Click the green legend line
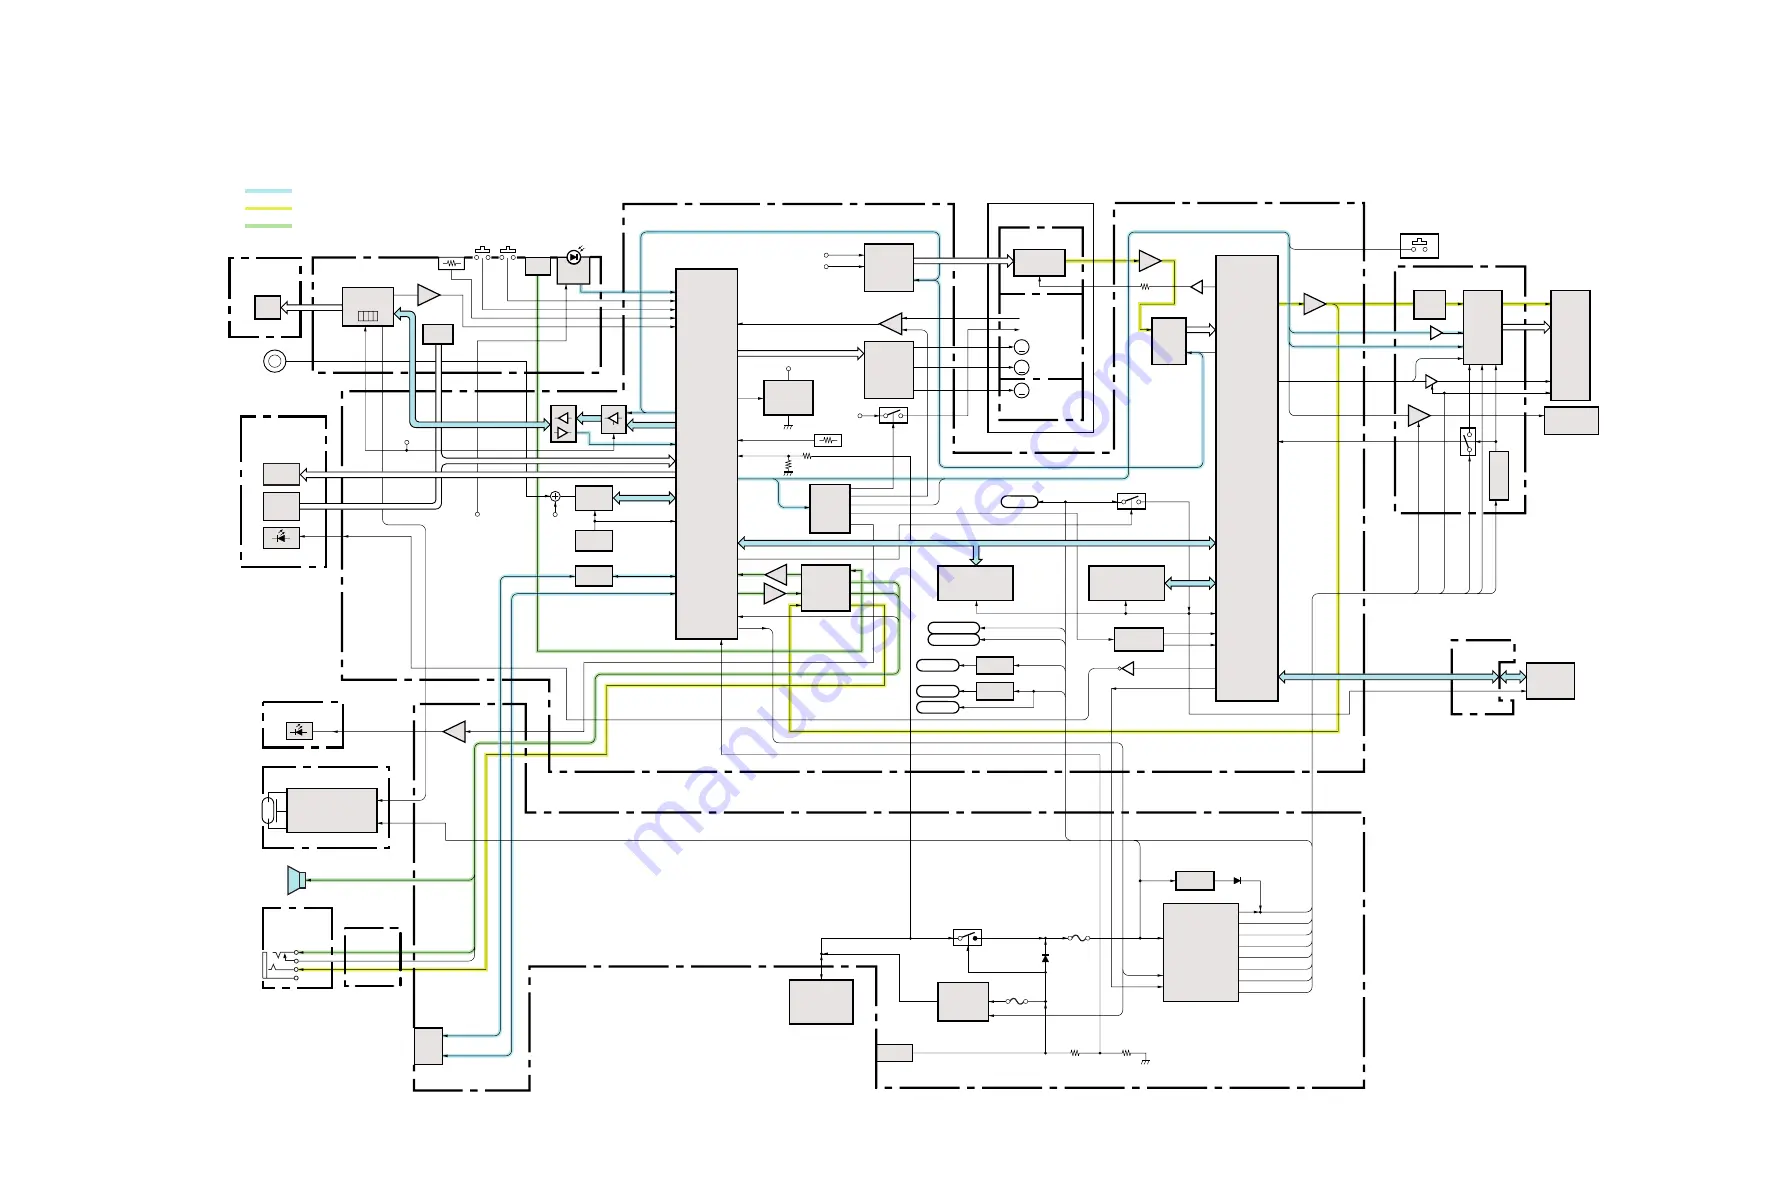 268,226
